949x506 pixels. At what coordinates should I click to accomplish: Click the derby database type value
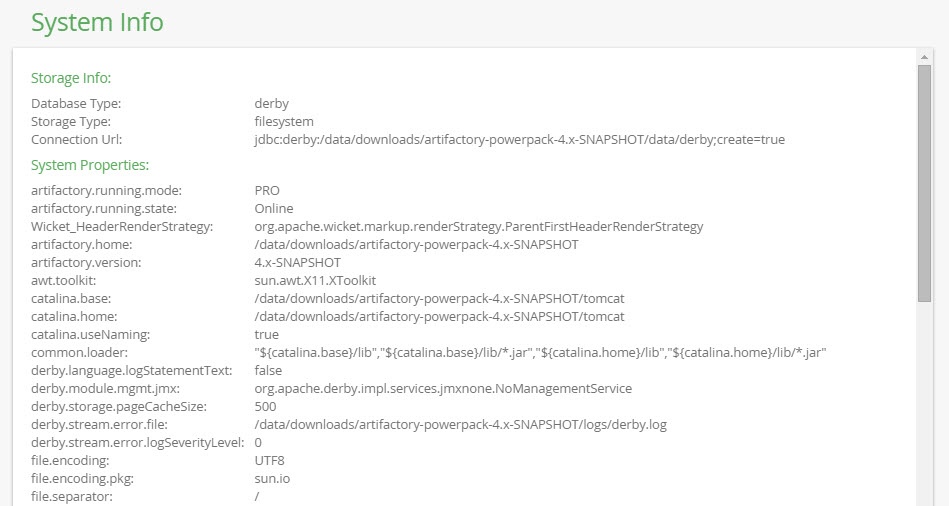[272, 104]
